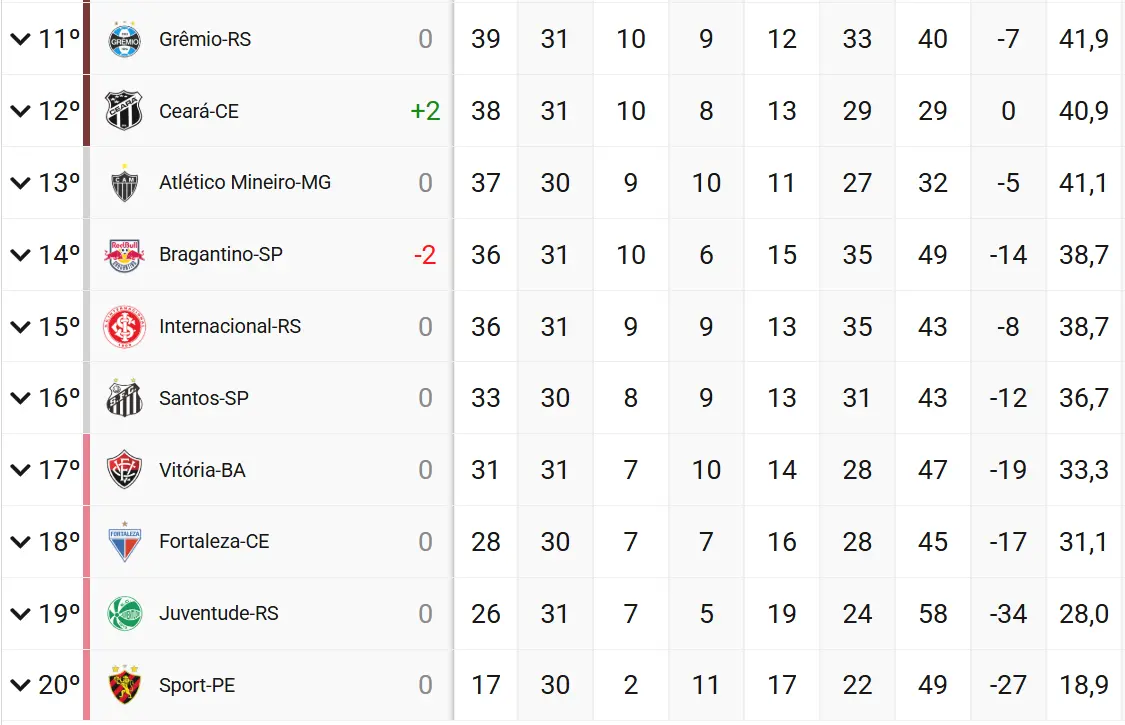Select the Internacional-RS team name
Viewport: 1125px width, 725px height.
point(230,327)
